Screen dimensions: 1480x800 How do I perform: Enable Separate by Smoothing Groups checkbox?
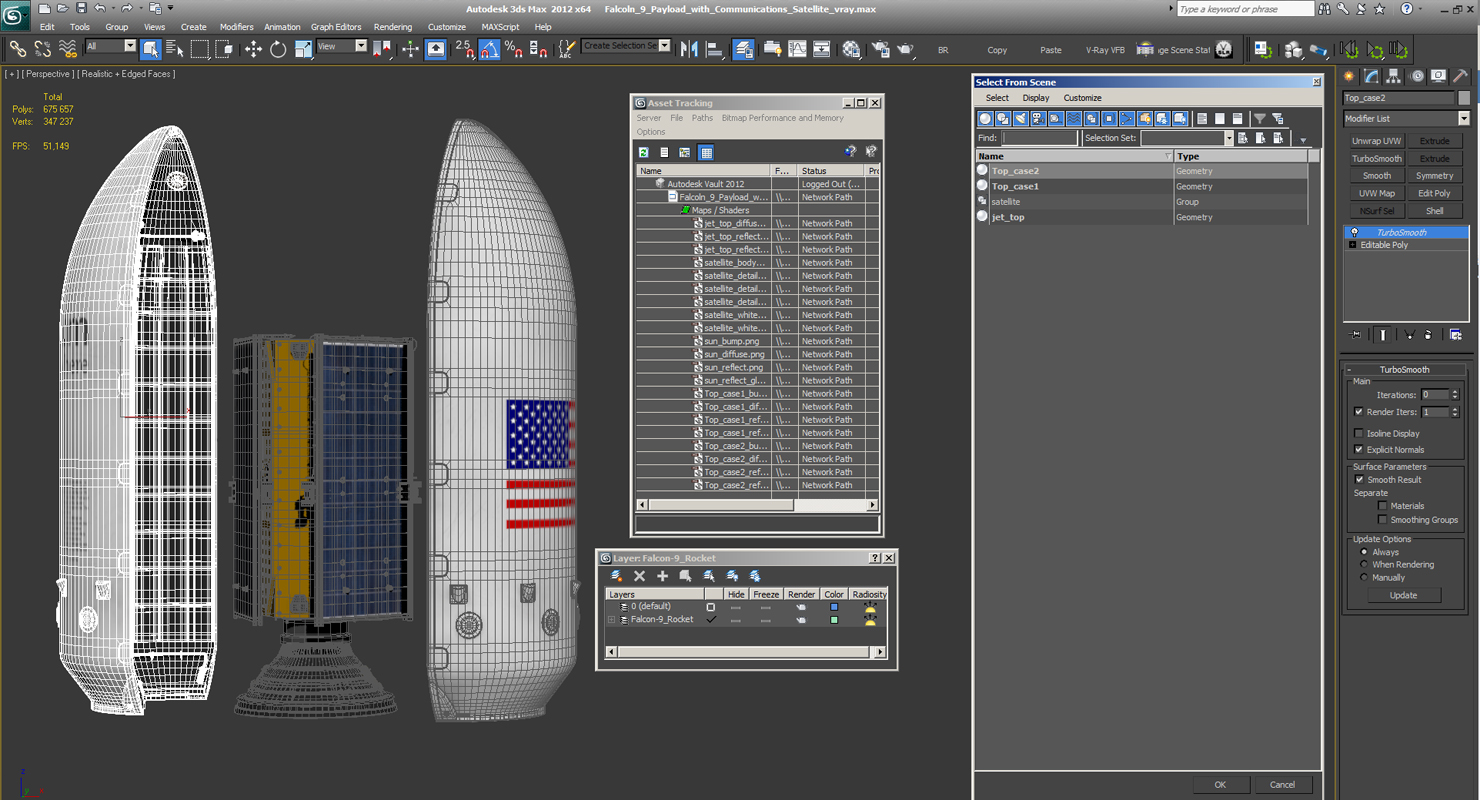pos(1383,520)
